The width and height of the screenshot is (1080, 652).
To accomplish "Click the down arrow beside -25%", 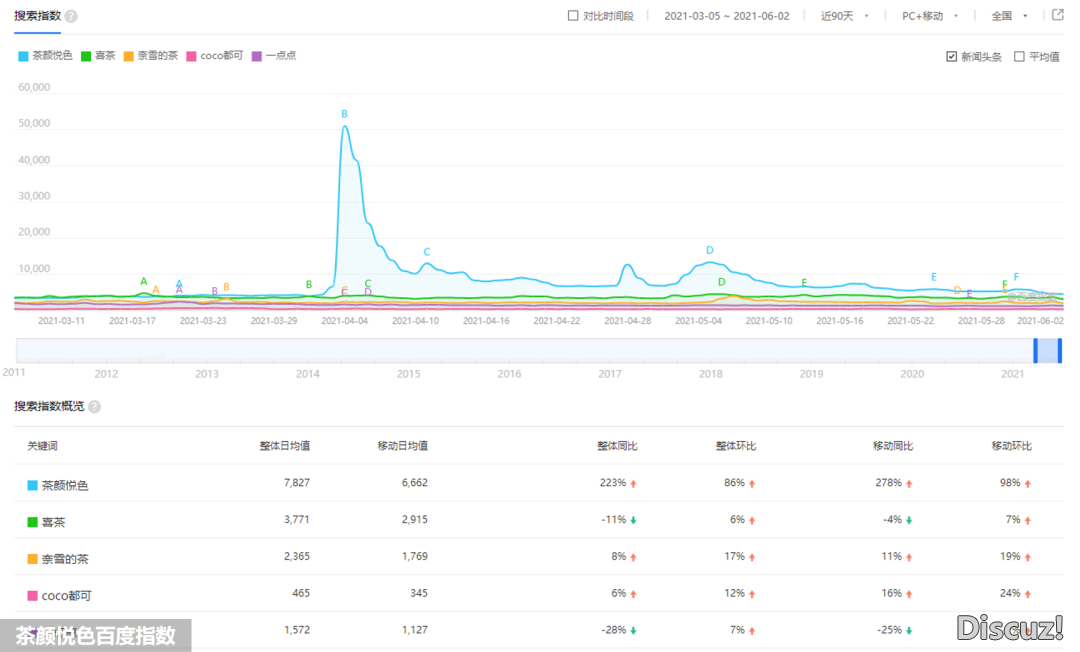I will 909,631.
